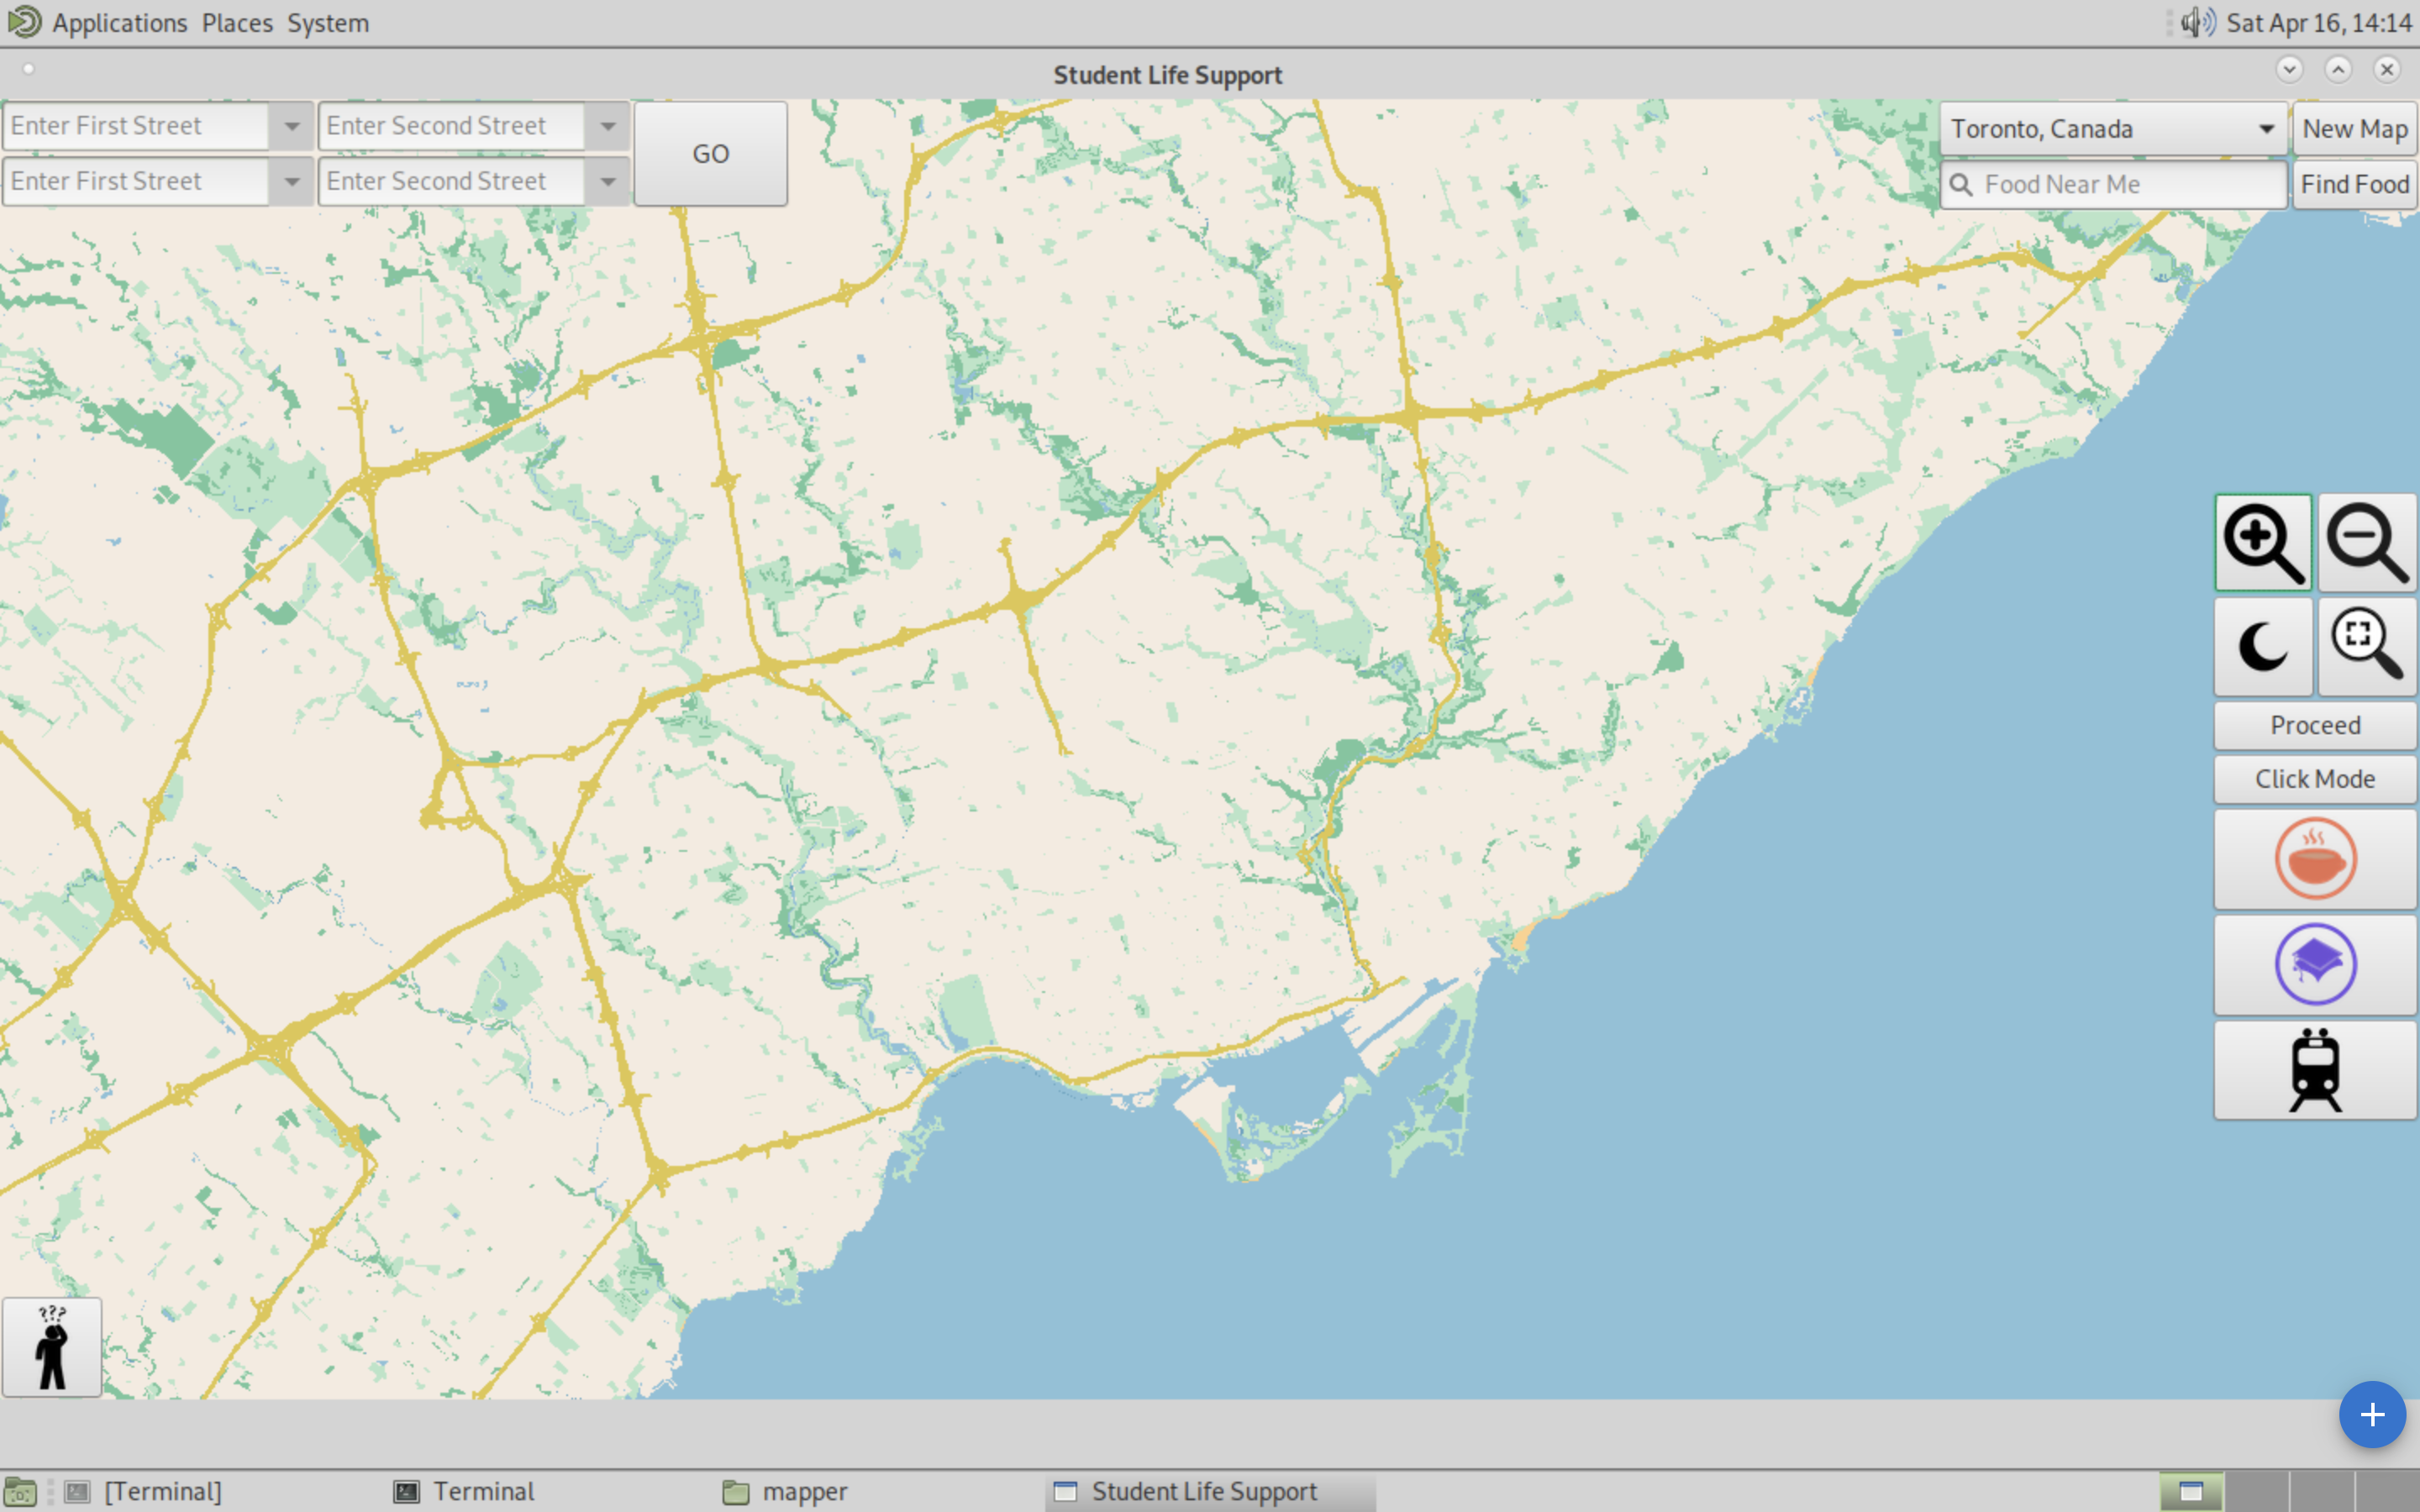This screenshot has width=2420, height=1512.
Task: Select the zoom out magnifier tool
Action: pos(2367,543)
